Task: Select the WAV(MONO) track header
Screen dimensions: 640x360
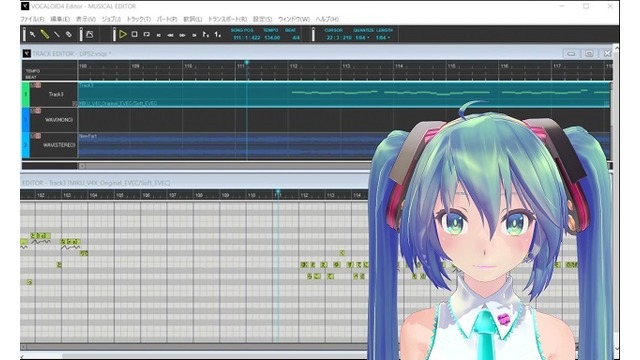Action: [x=58, y=120]
